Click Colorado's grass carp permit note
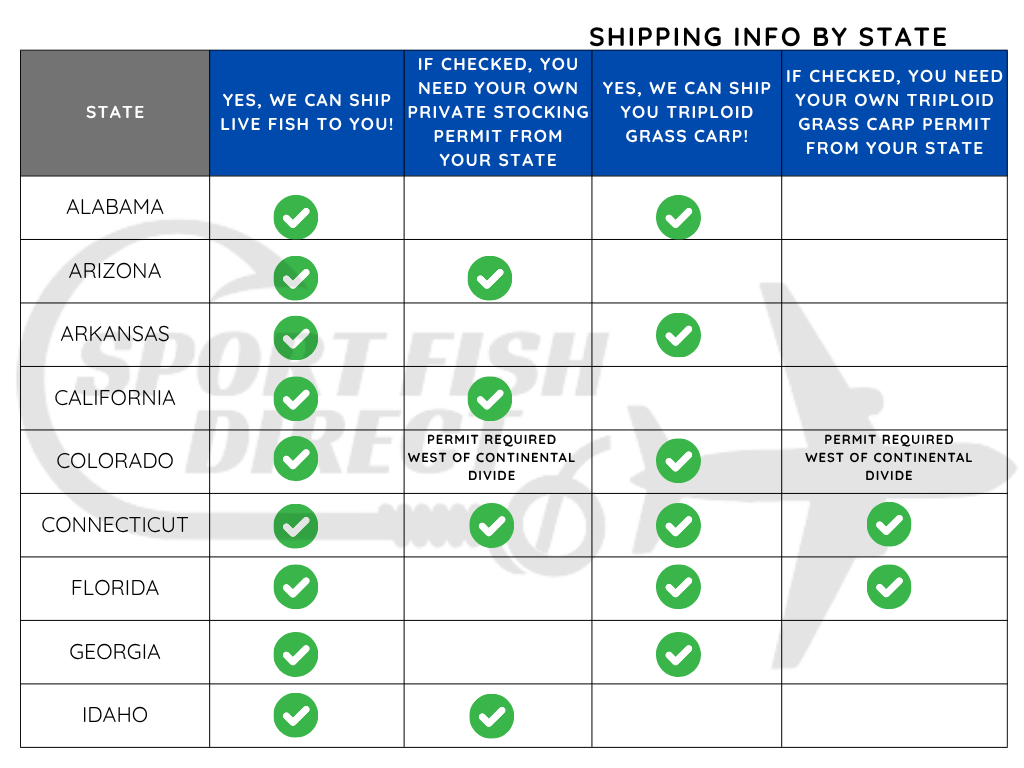 pos(889,457)
